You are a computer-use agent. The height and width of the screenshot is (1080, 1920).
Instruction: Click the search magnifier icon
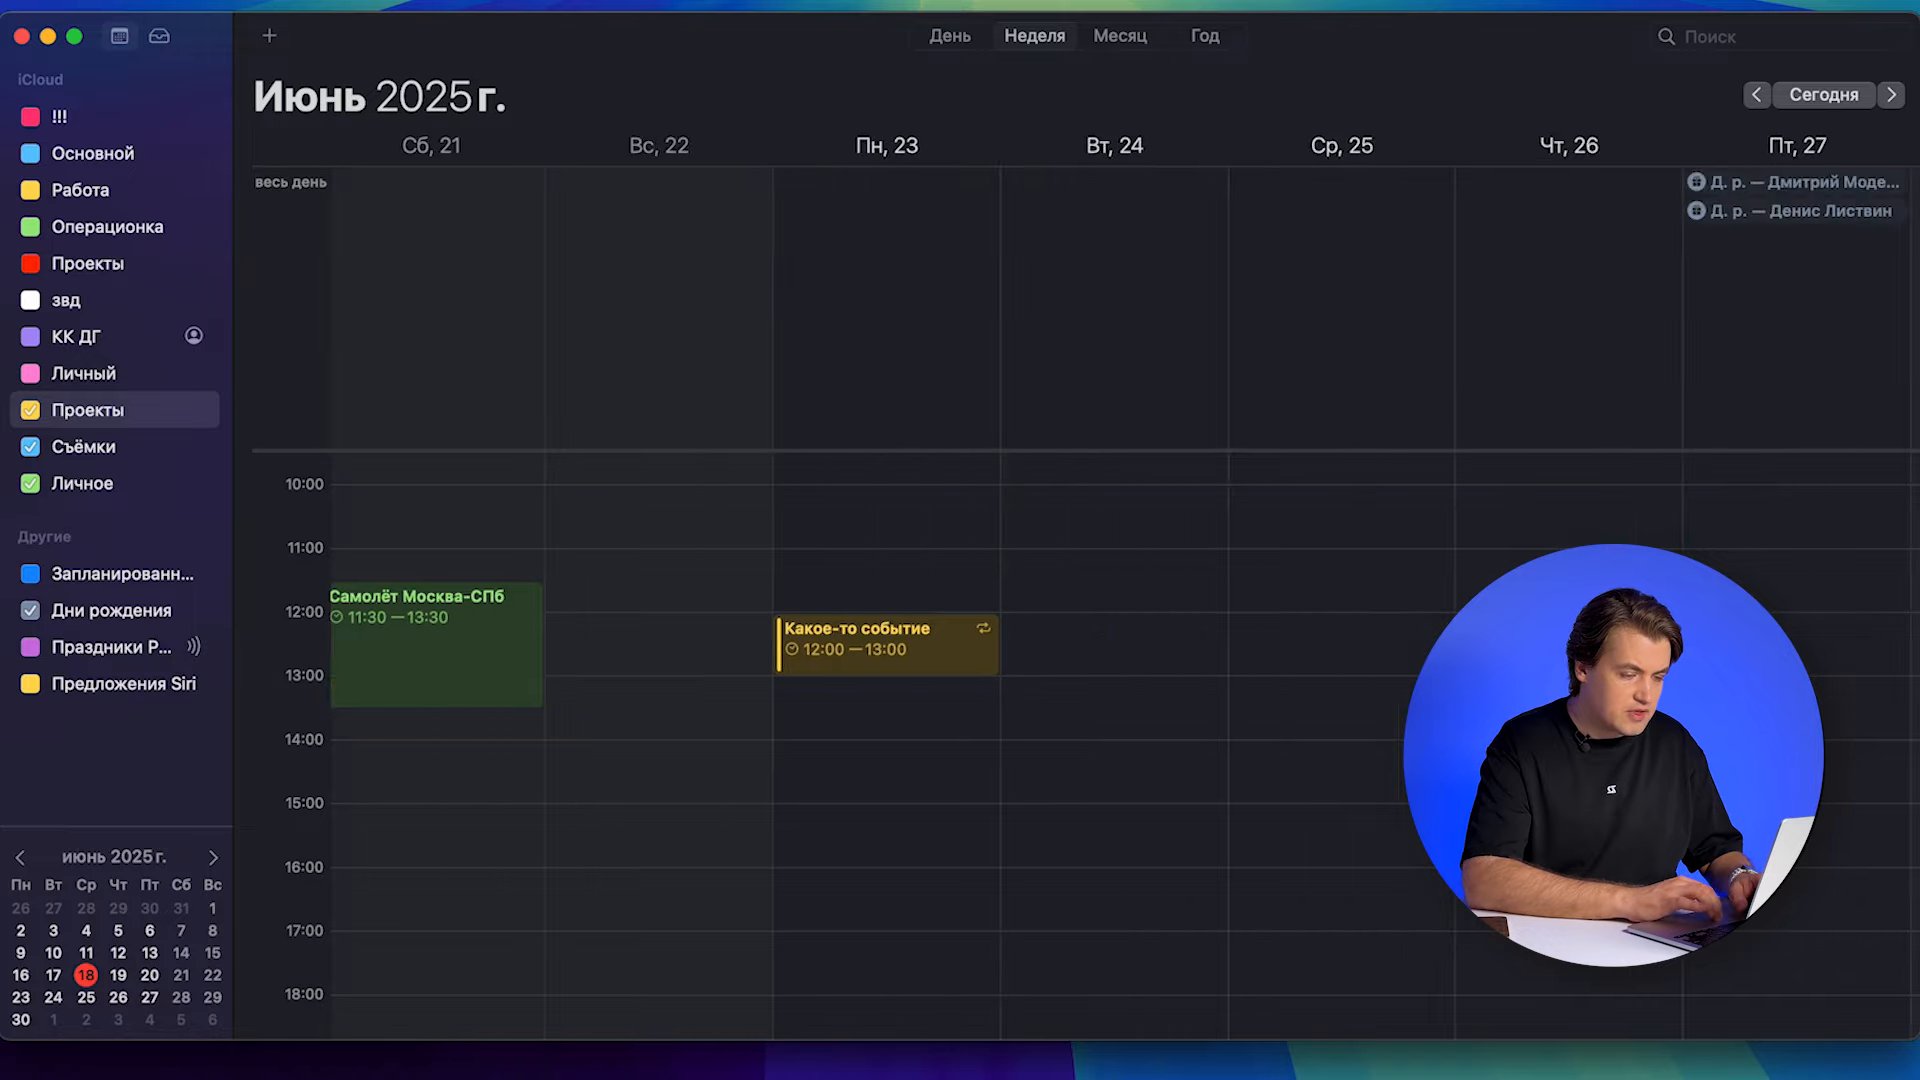pyautogui.click(x=1666, y=36)
